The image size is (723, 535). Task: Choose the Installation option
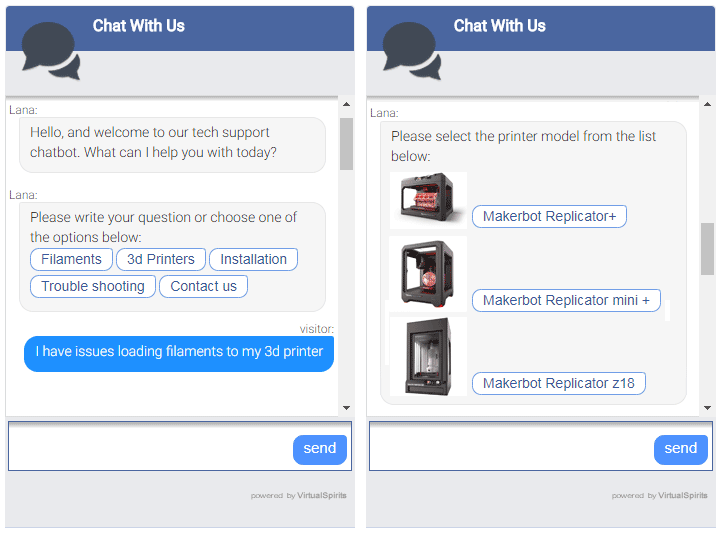(x=254, y=259)
